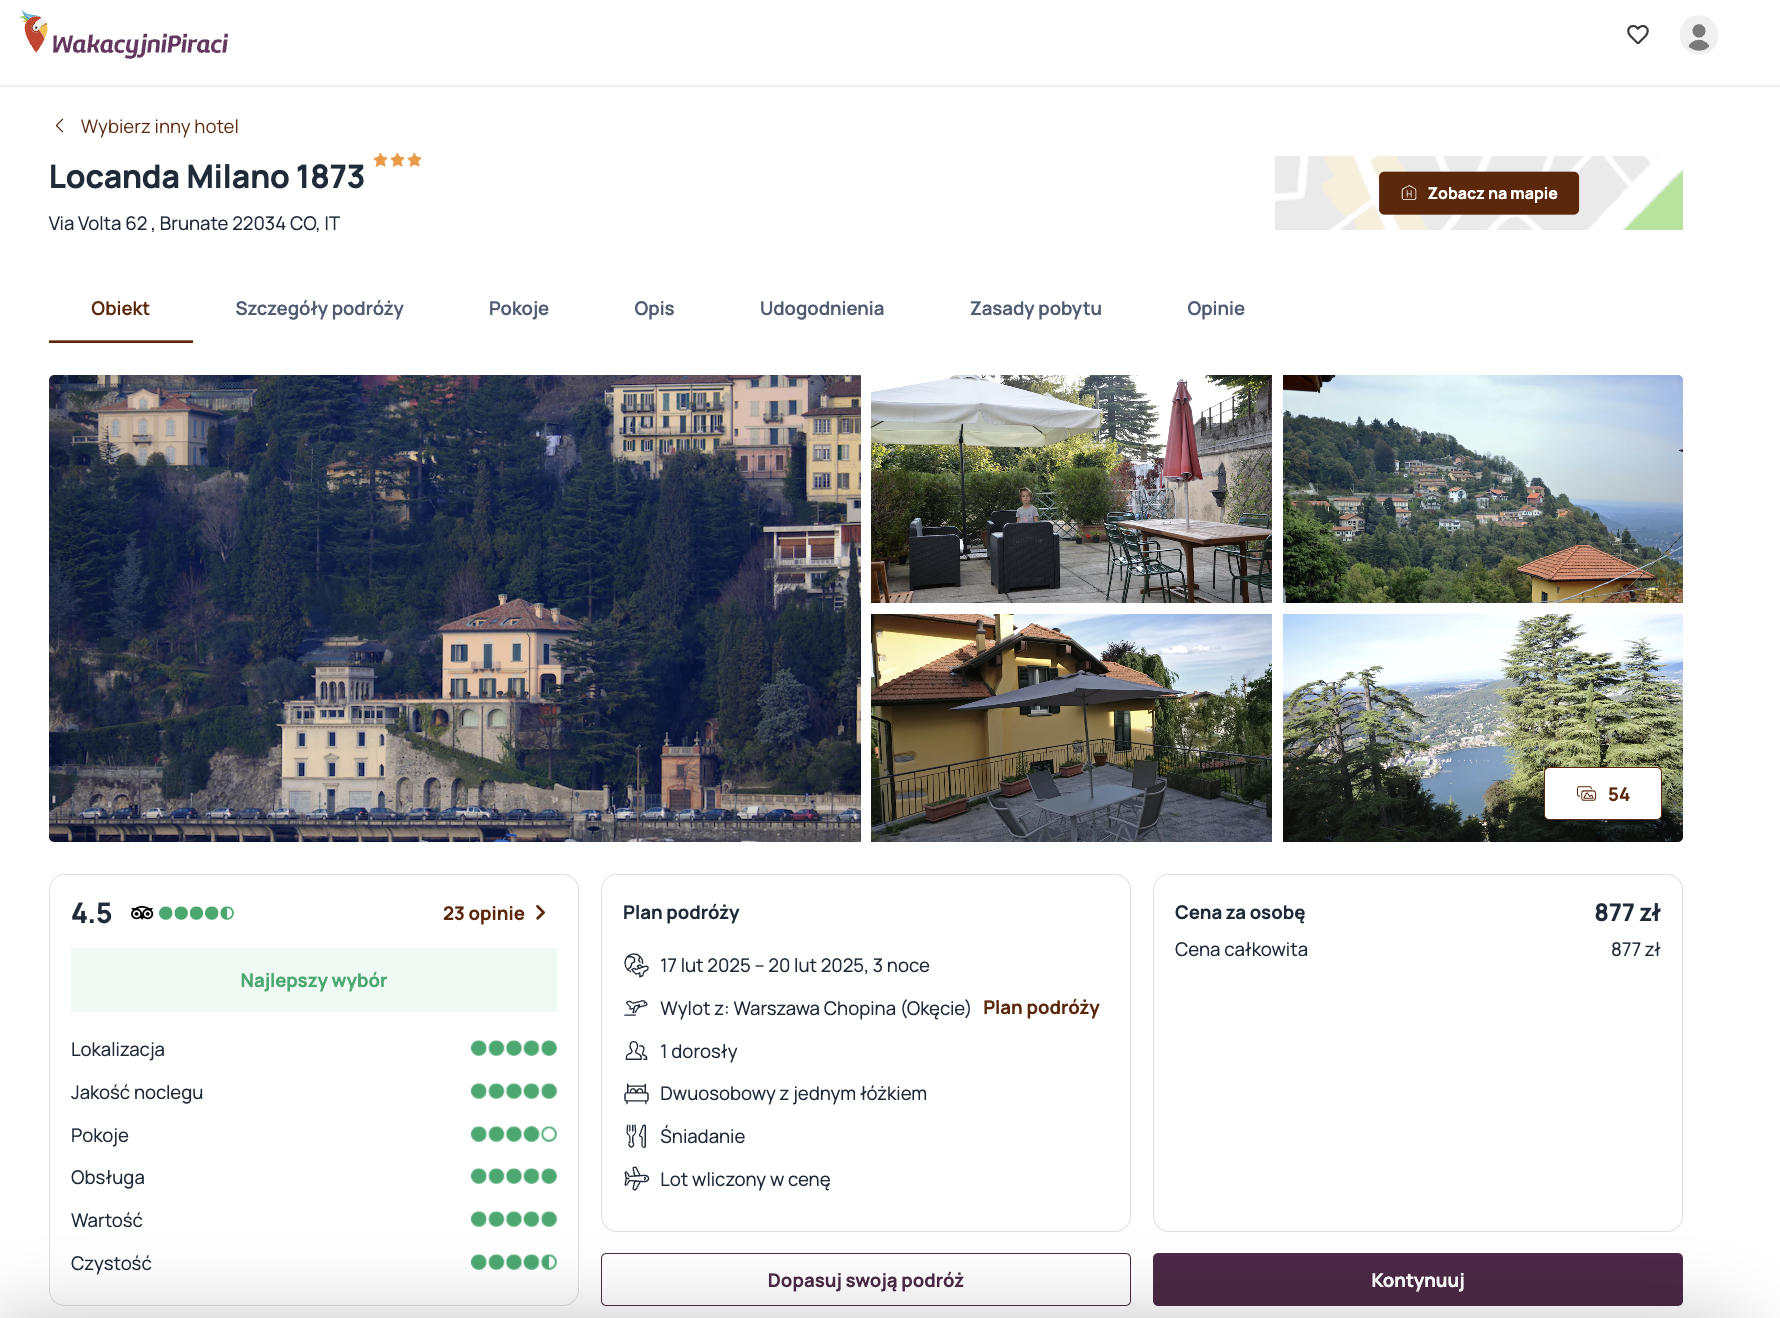Screen dimensions: 1780x1318
Task: Click the person icon next to 1 dorosły
Action: (x=636, y=1051)
